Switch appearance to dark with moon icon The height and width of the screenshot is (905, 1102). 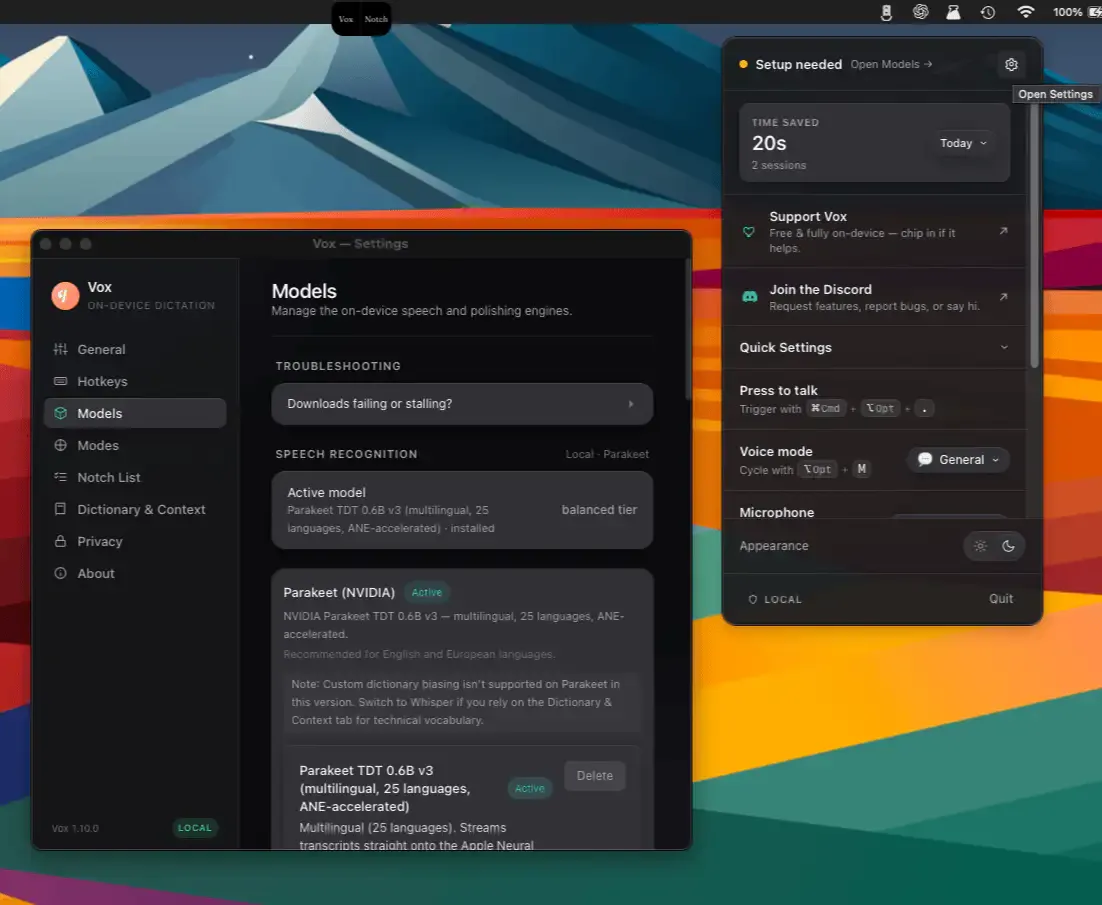1009,546
